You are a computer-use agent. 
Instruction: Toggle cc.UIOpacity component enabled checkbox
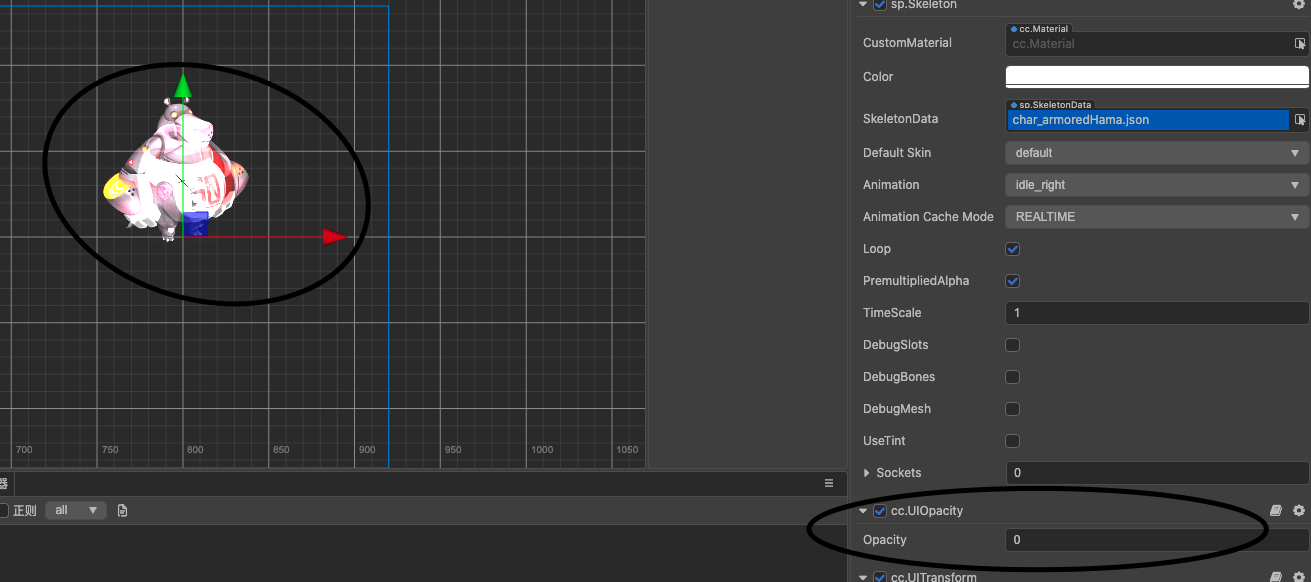880,511
